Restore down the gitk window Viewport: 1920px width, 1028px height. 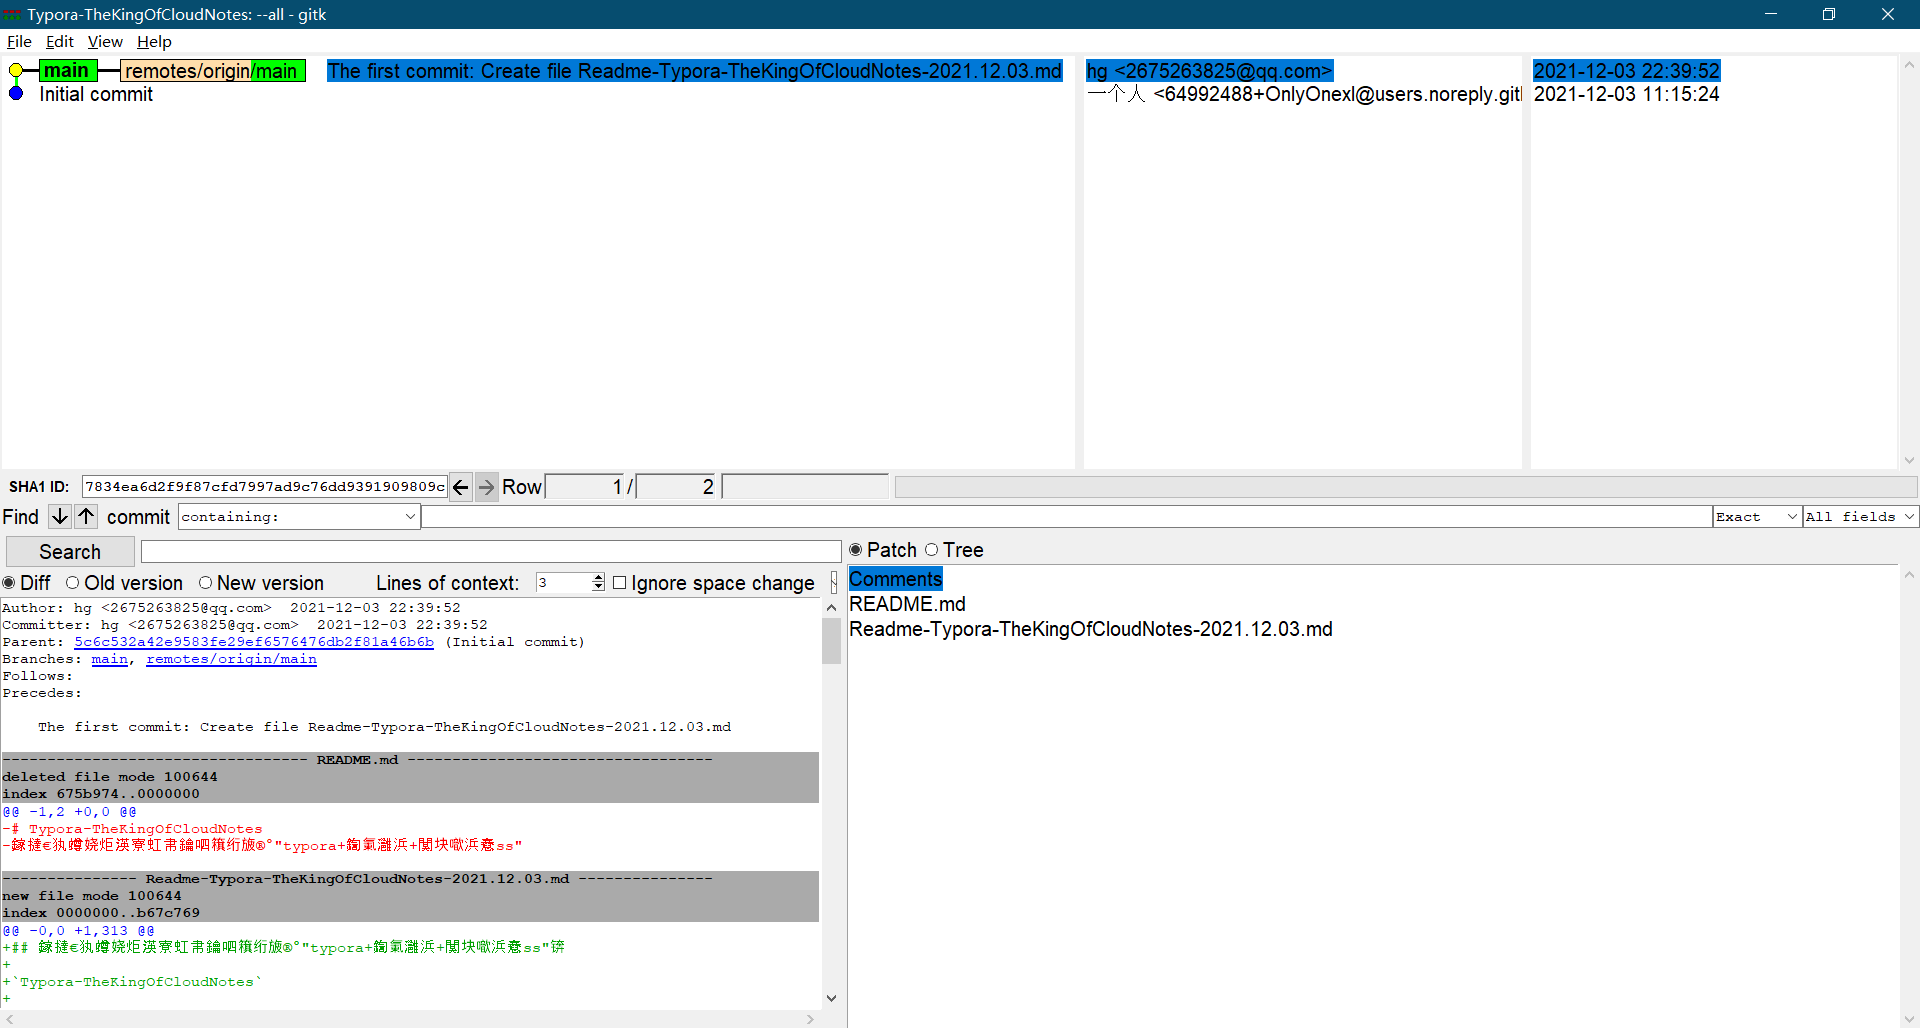point(1828,14)
